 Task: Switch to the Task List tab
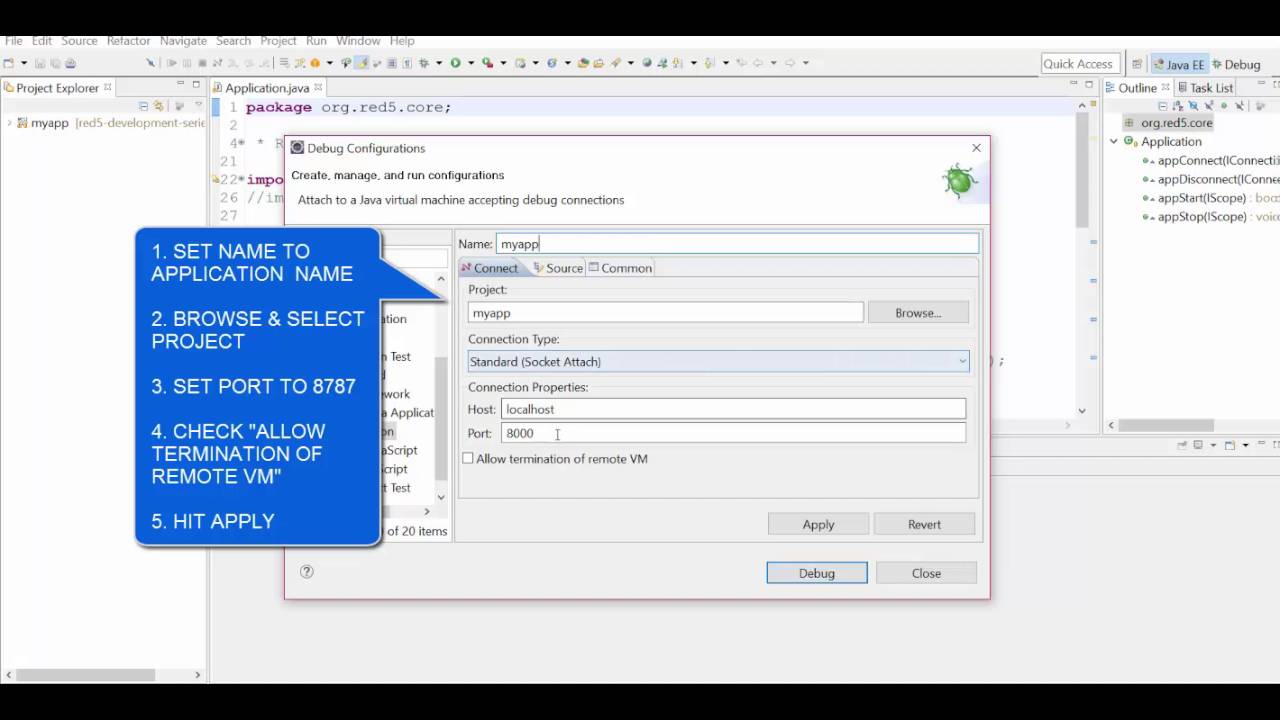pyautogui.click(x=1204, y=88)
